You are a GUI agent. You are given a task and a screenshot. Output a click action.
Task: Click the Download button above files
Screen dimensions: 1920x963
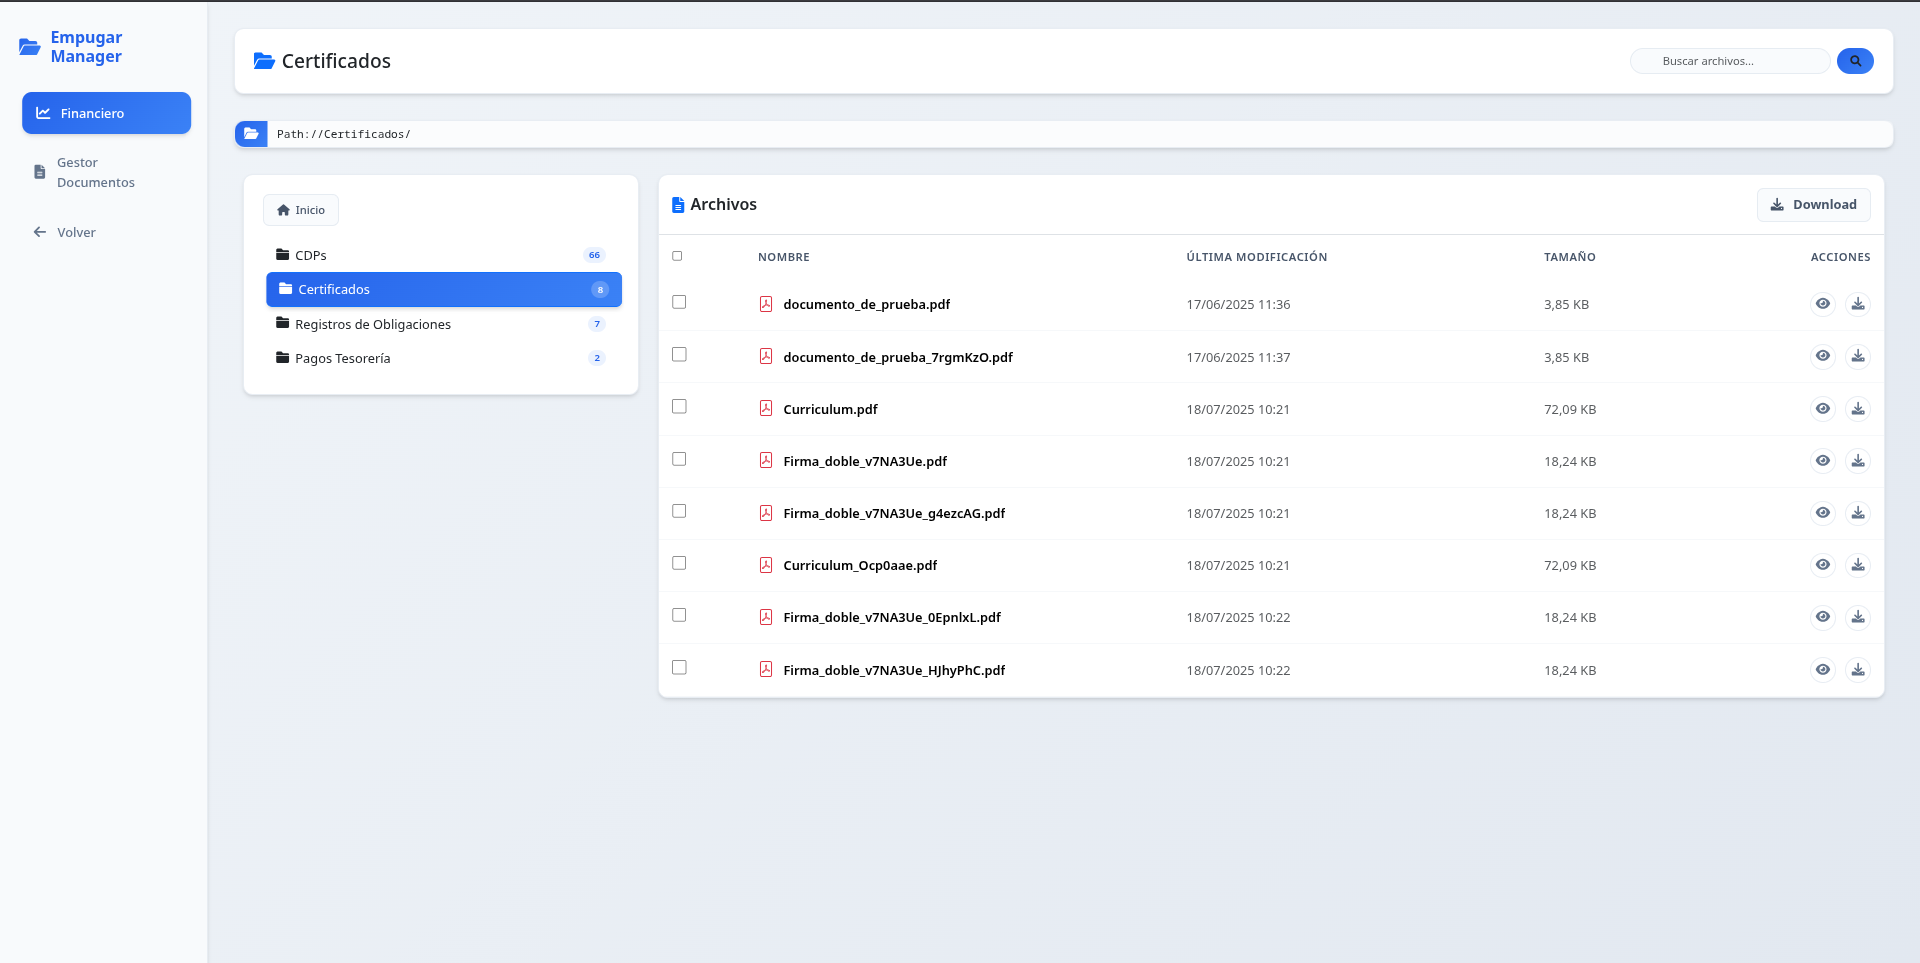[x=1813, y=204]
